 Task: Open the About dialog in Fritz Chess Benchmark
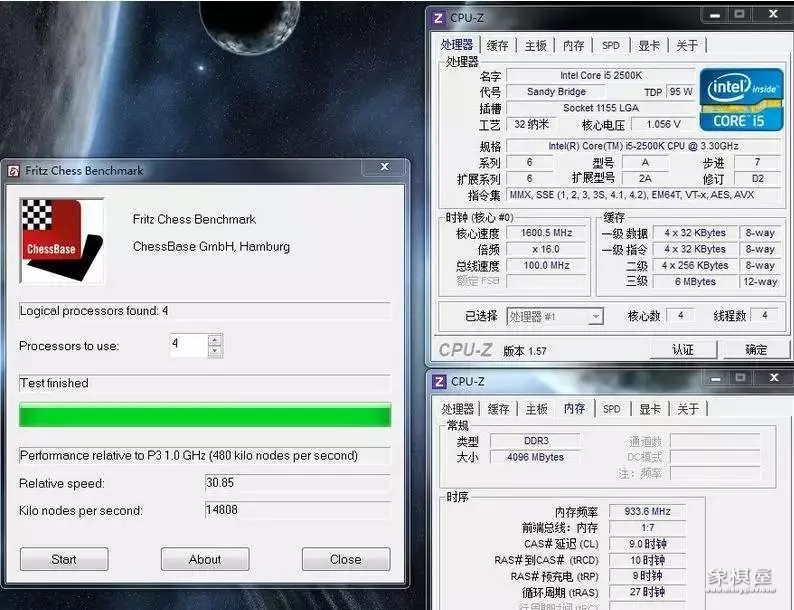205,559
